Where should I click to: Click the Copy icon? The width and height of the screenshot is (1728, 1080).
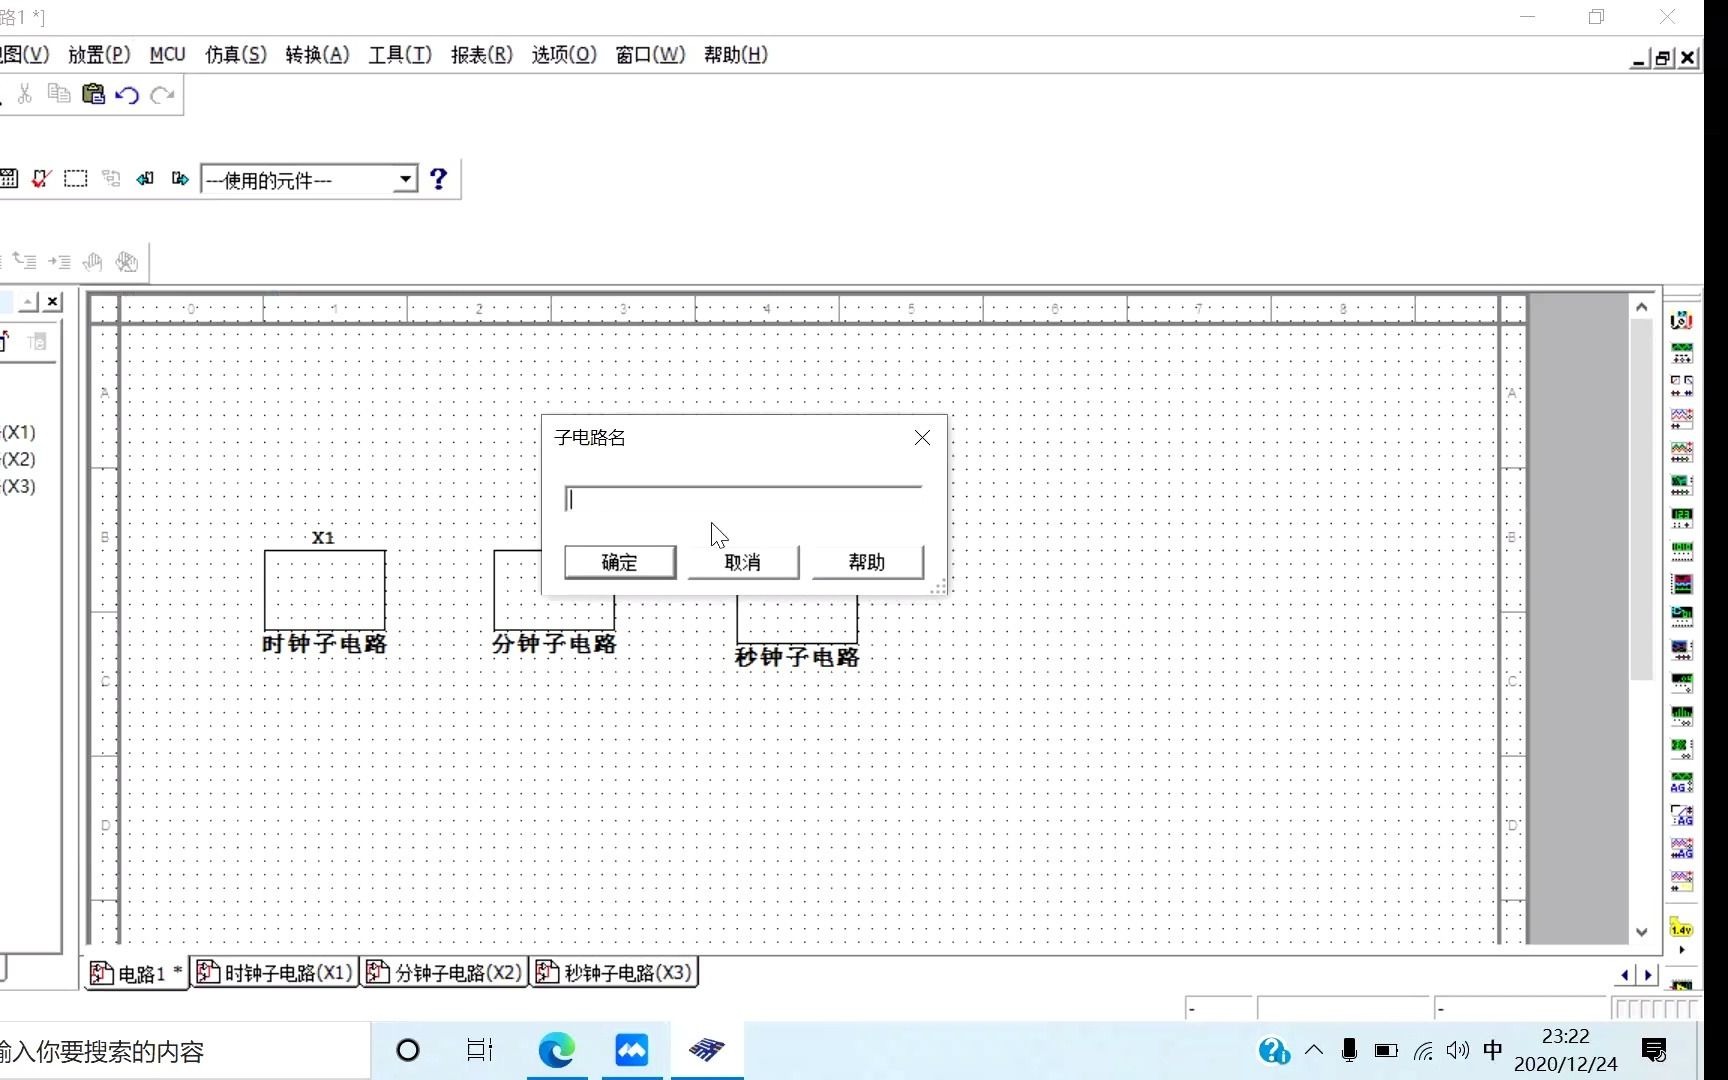point(59,94)
